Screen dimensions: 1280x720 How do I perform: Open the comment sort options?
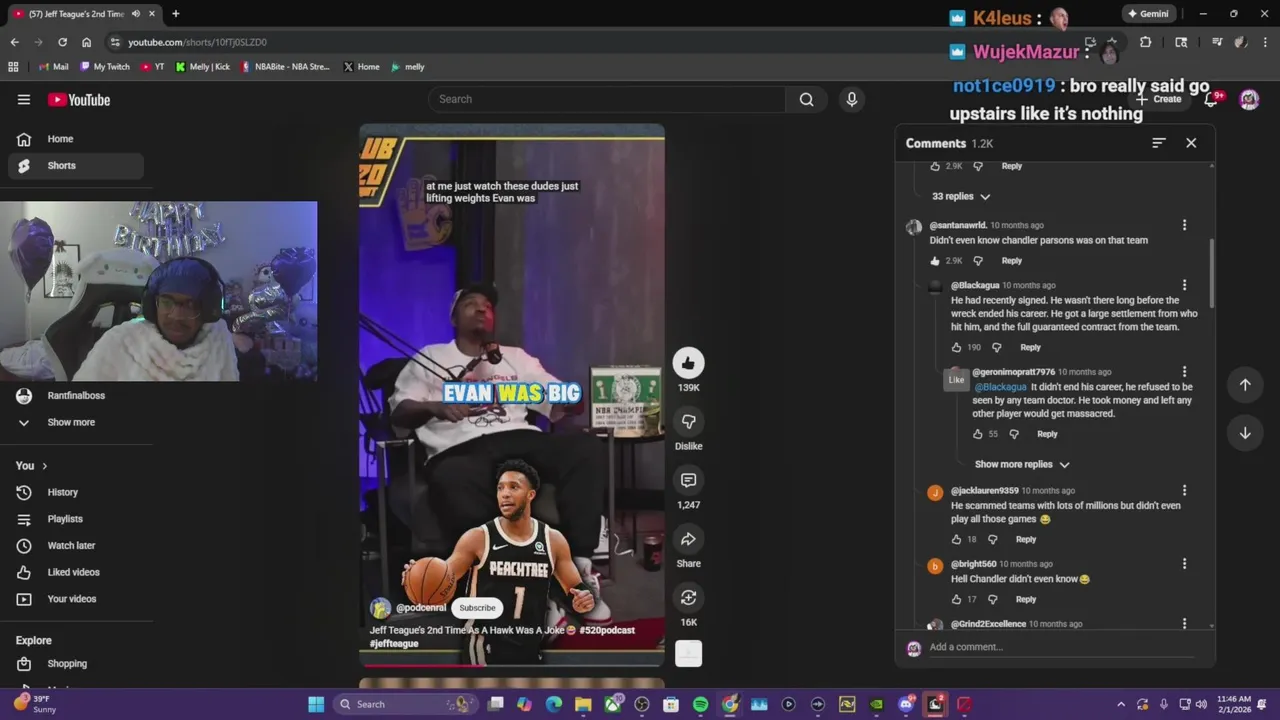(1158, 143)
